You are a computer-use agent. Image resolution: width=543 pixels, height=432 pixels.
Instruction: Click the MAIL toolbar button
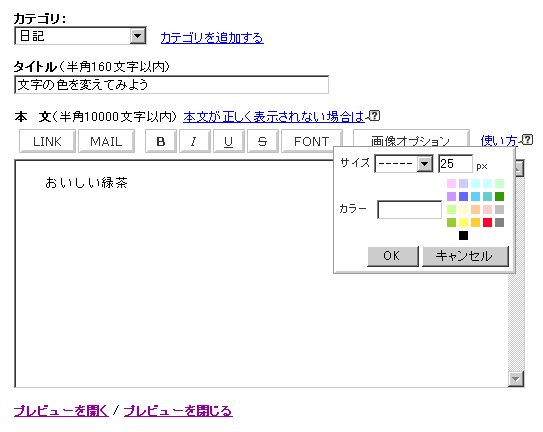[x=106, y=141]
